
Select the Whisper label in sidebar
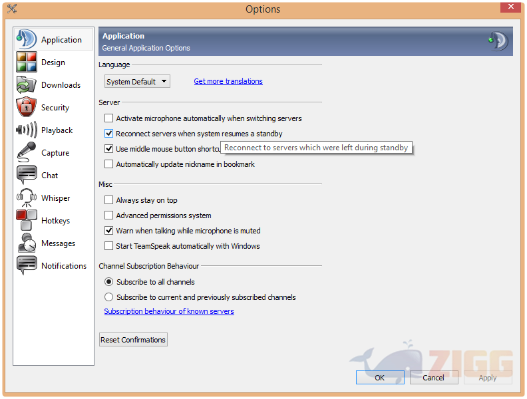pyautogui.click(x=55, y=198)
